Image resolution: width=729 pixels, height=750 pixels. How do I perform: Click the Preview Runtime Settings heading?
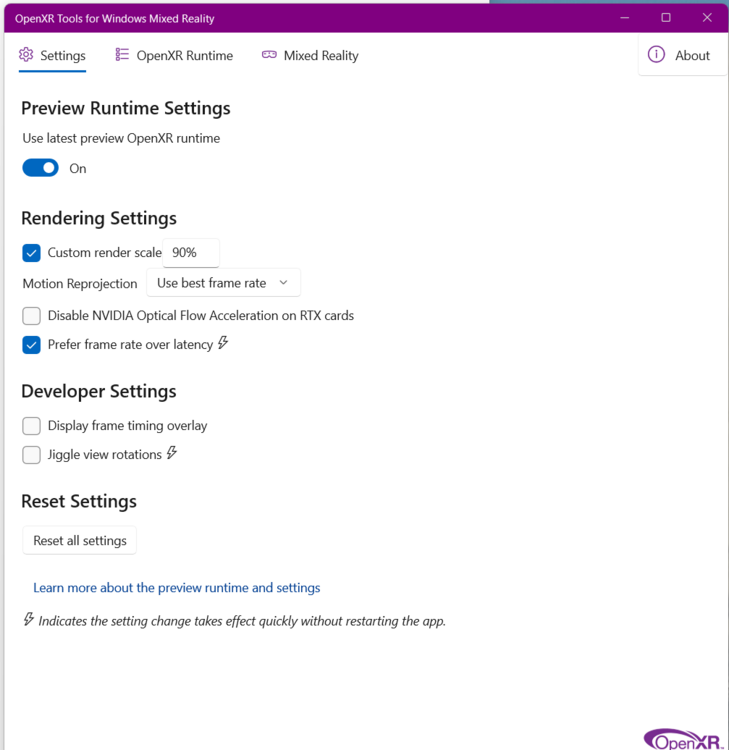(126, 108)
